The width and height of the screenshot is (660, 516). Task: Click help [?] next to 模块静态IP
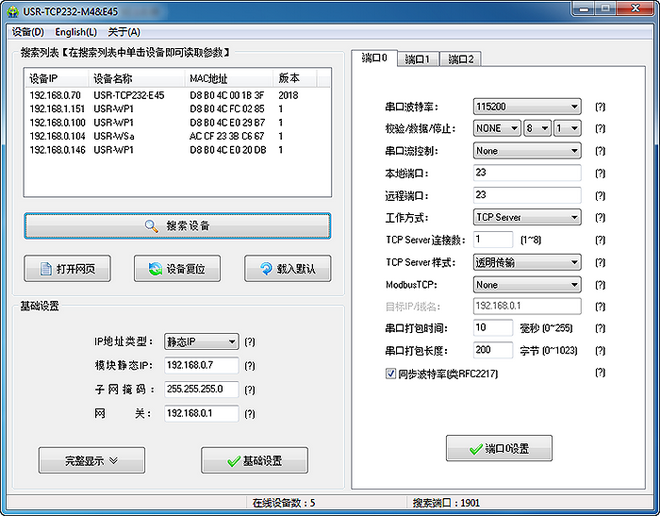point(250,366)
